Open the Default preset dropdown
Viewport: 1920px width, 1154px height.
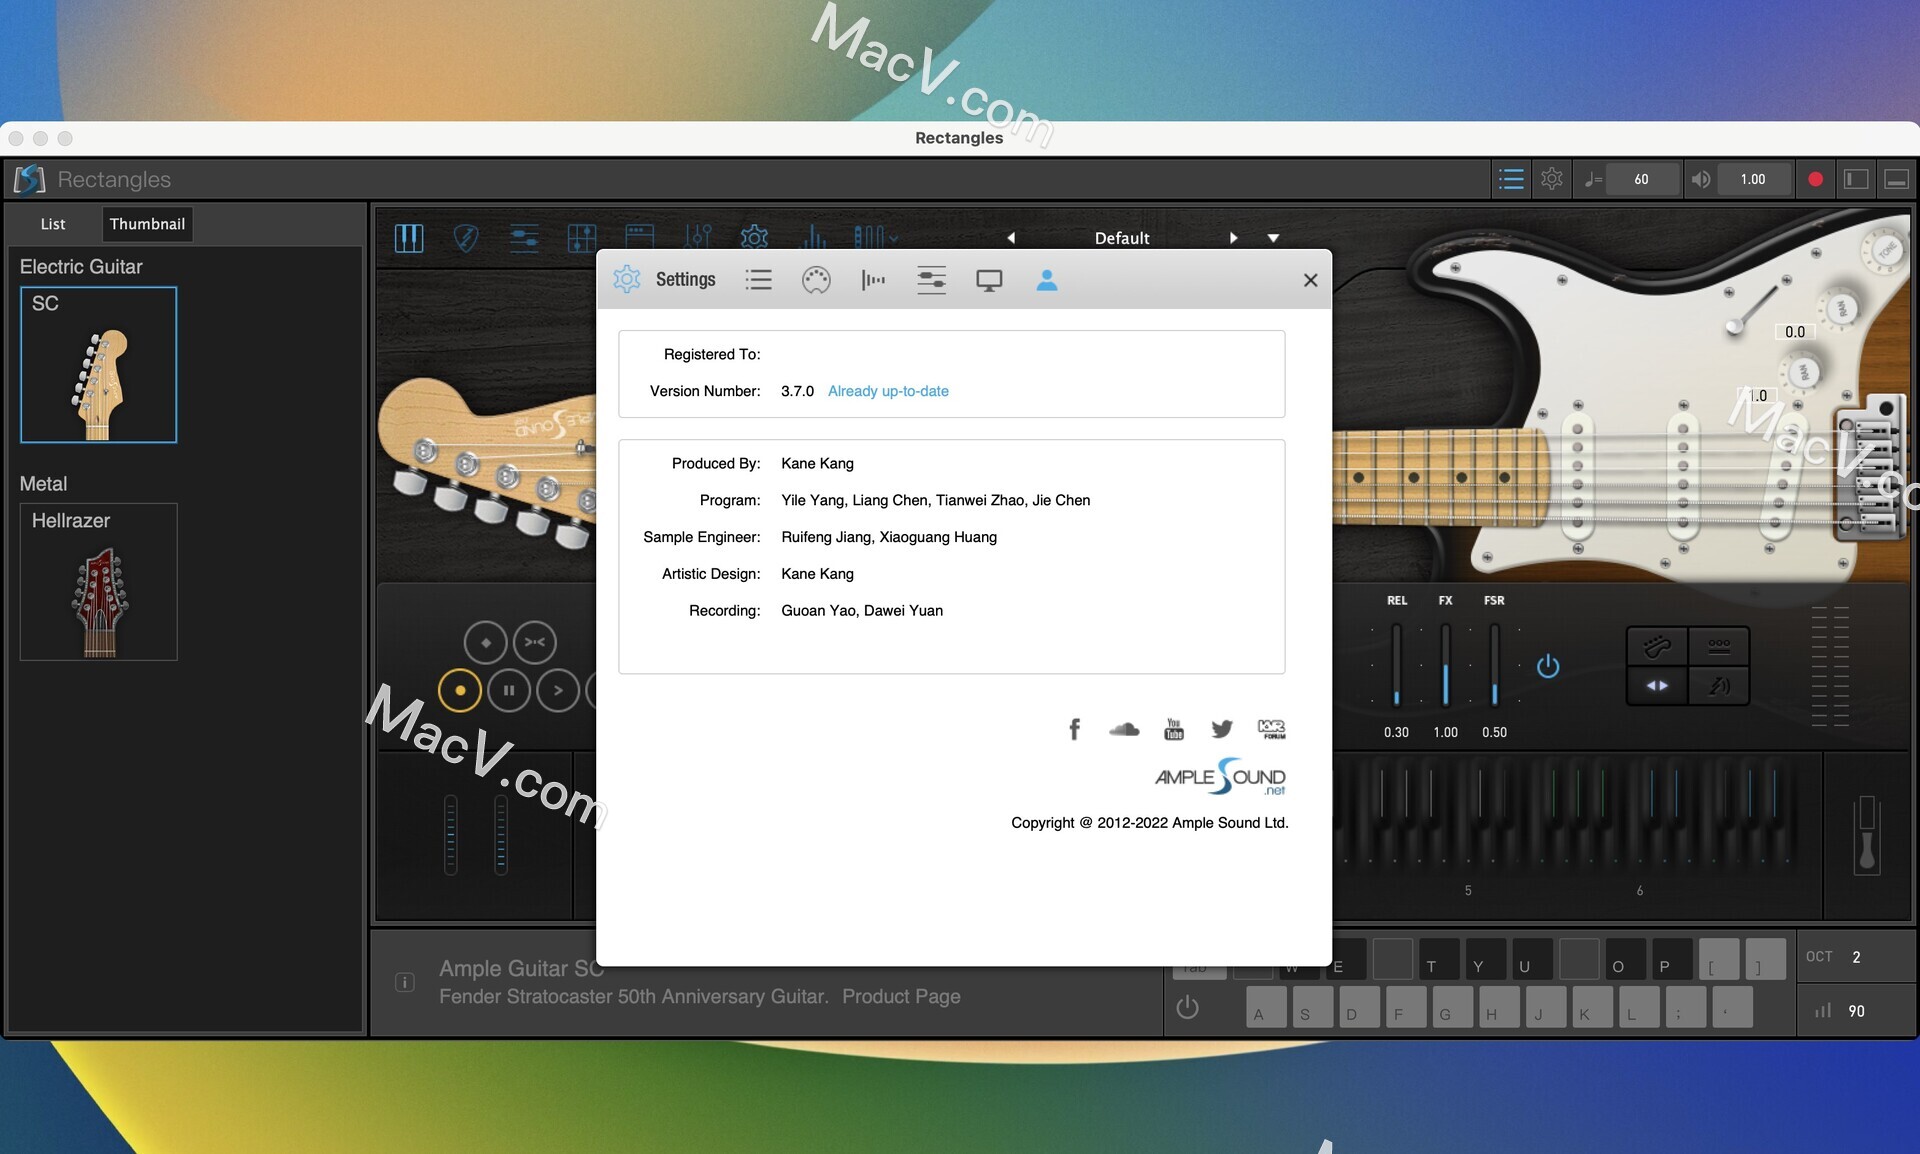tap(1274, 238)
